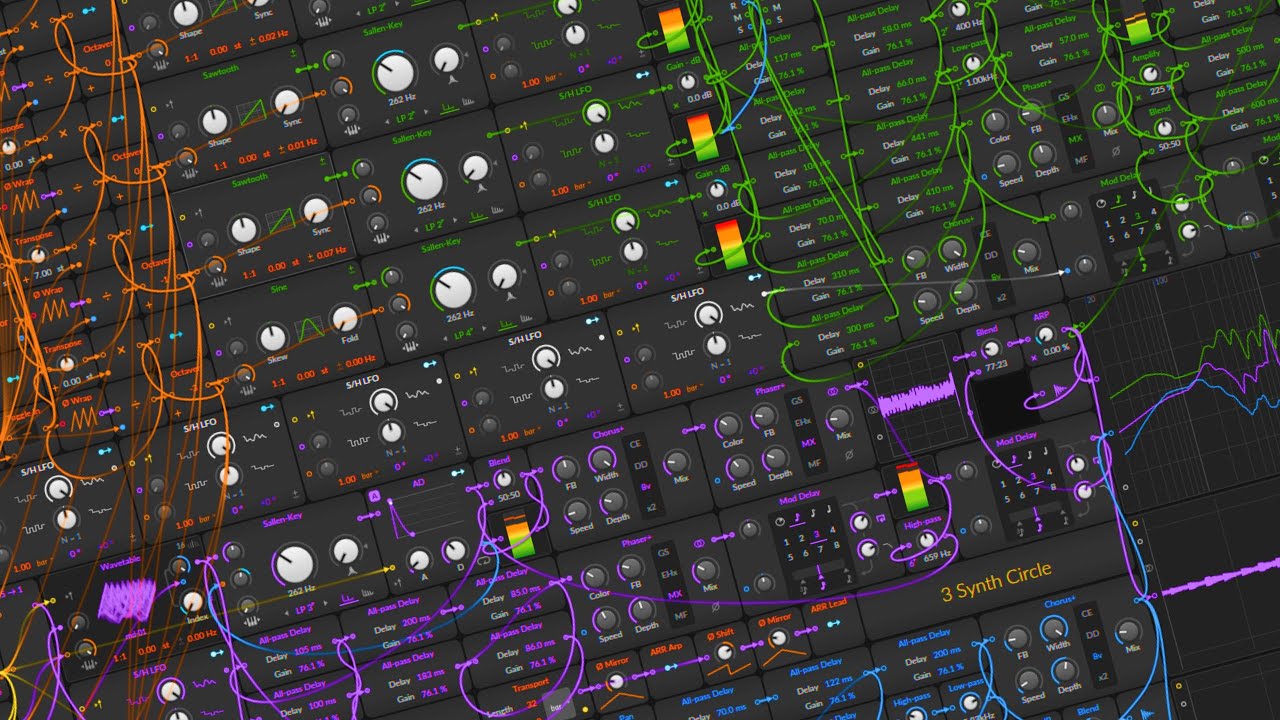1280x720 pixels.
Task: Click the '310 ms' delay value
Action: click(845, 273)
